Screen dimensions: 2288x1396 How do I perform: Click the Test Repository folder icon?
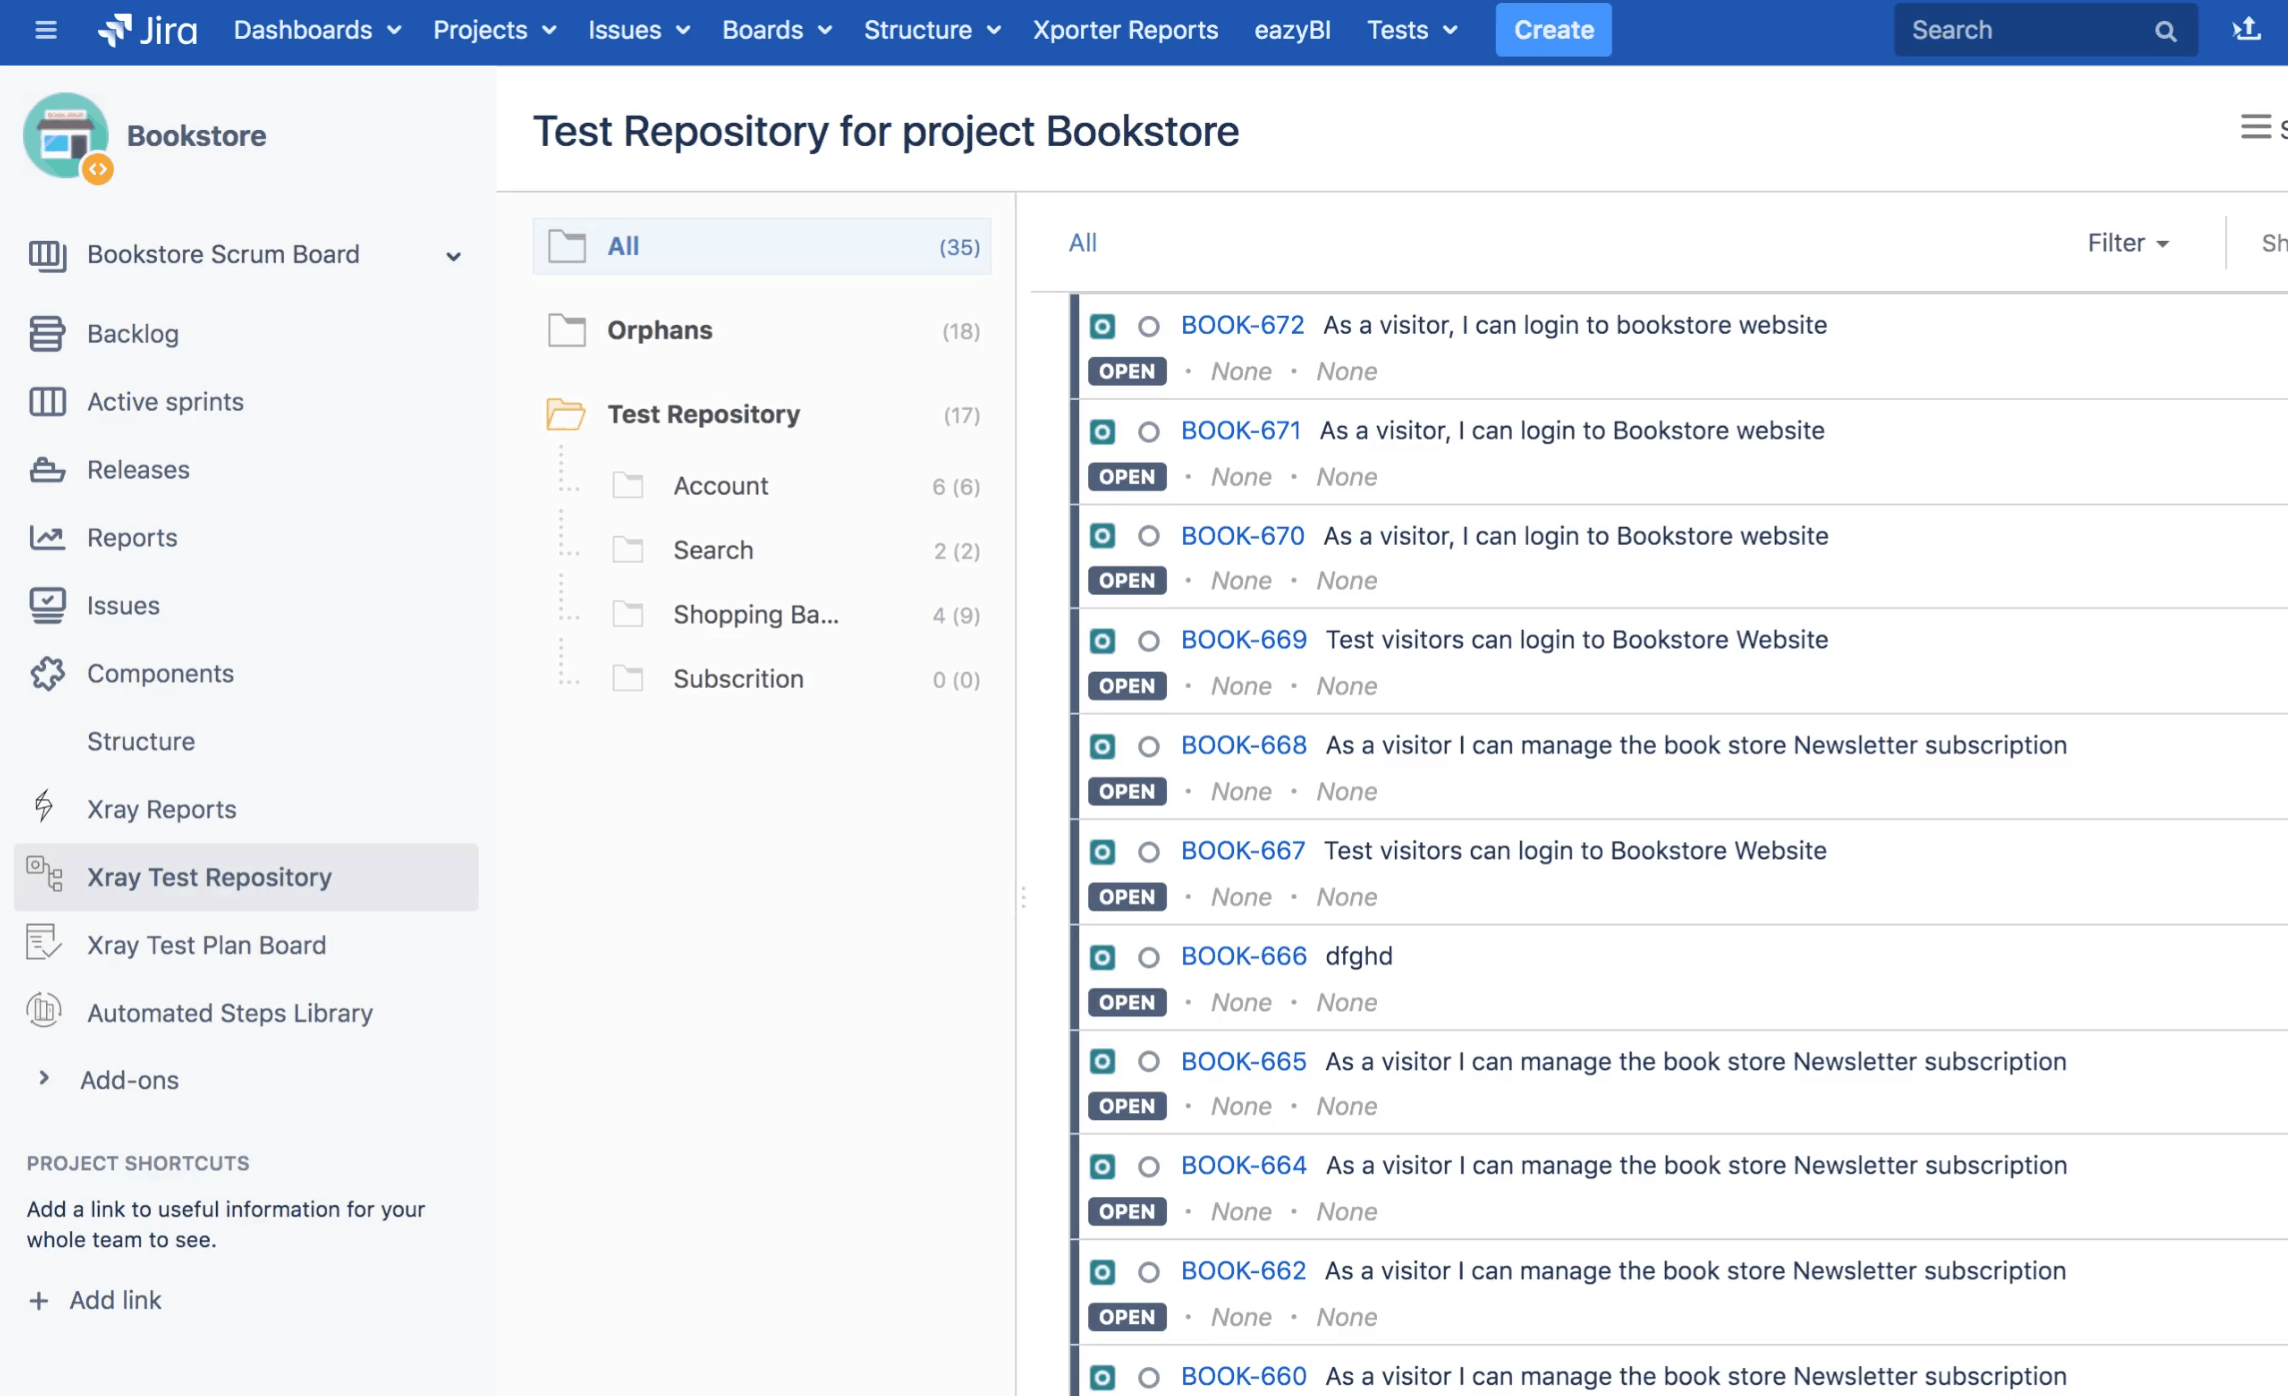566,414
